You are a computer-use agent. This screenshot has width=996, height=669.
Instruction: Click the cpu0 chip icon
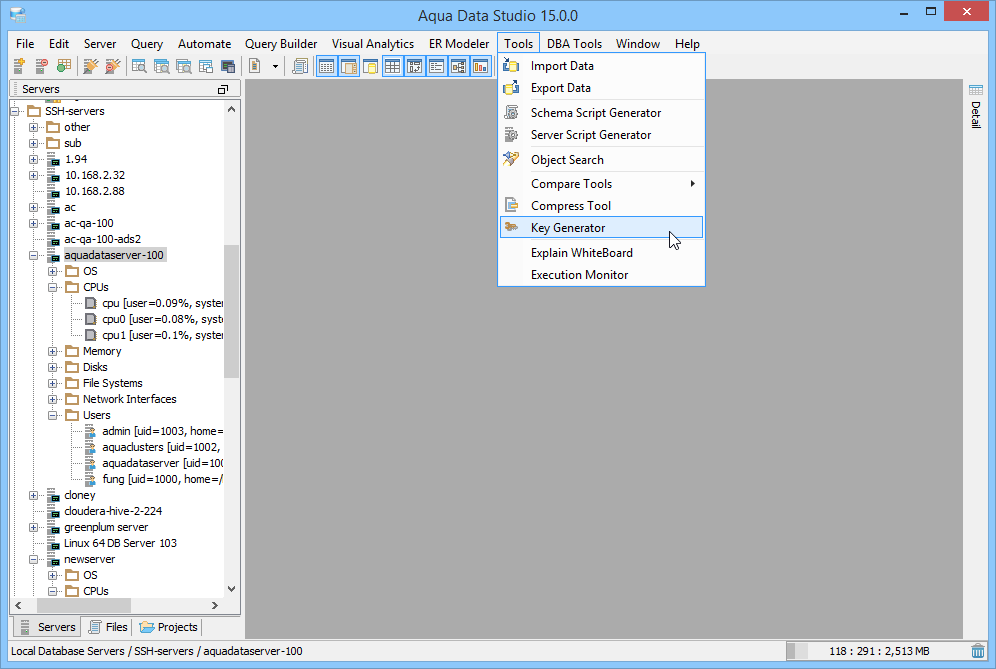click(x=91, y=319)
